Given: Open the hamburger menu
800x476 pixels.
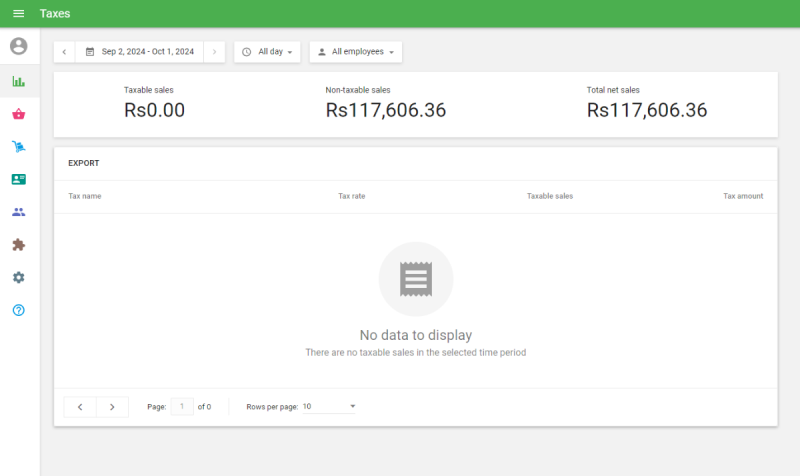Looking at the screenshot, I should tap(18, 14).
